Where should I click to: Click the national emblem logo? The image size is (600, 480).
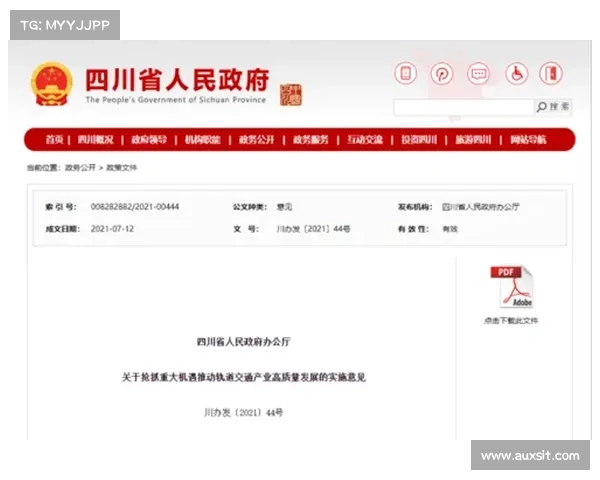(x=52, y=84)
